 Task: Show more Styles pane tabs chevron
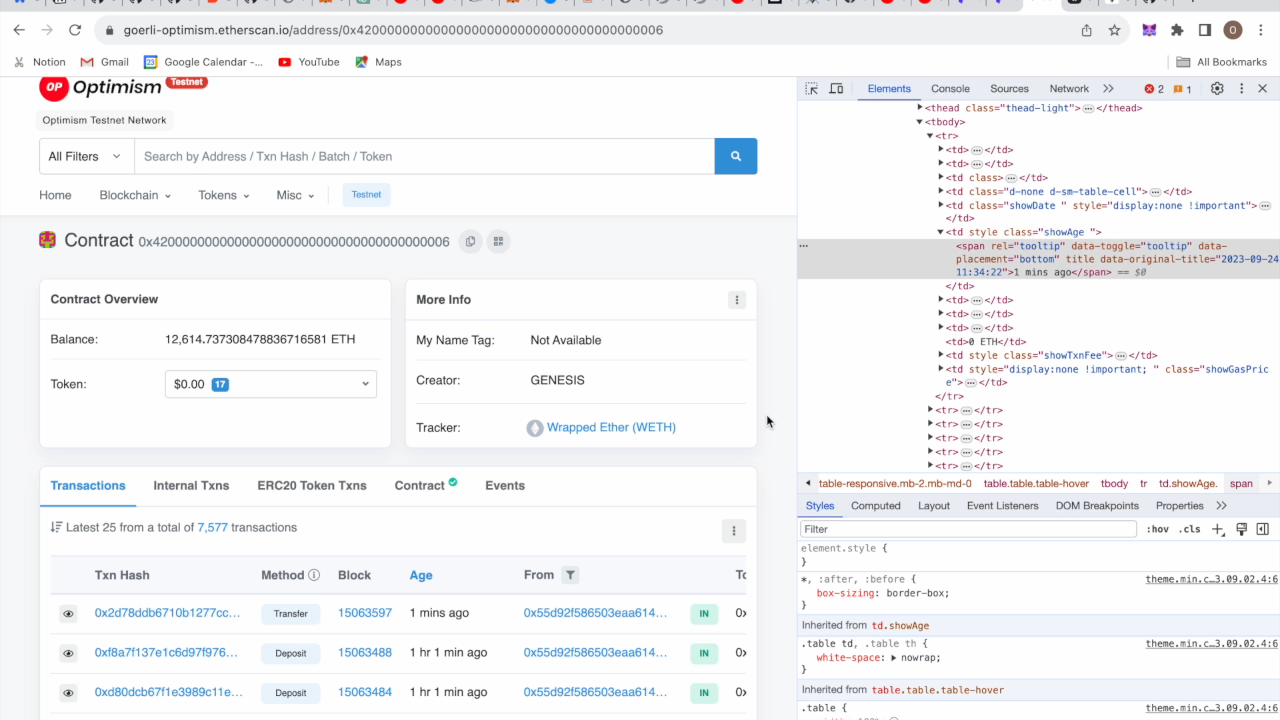(1221, 505)
